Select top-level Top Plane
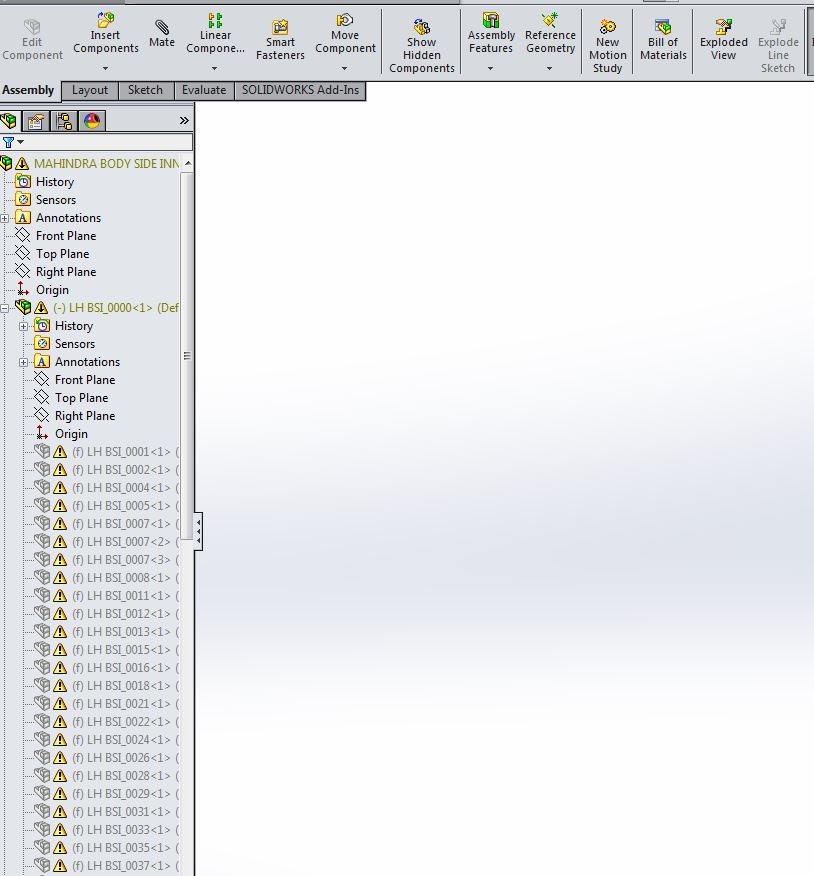The image size is (814, 876). [63, 254]
